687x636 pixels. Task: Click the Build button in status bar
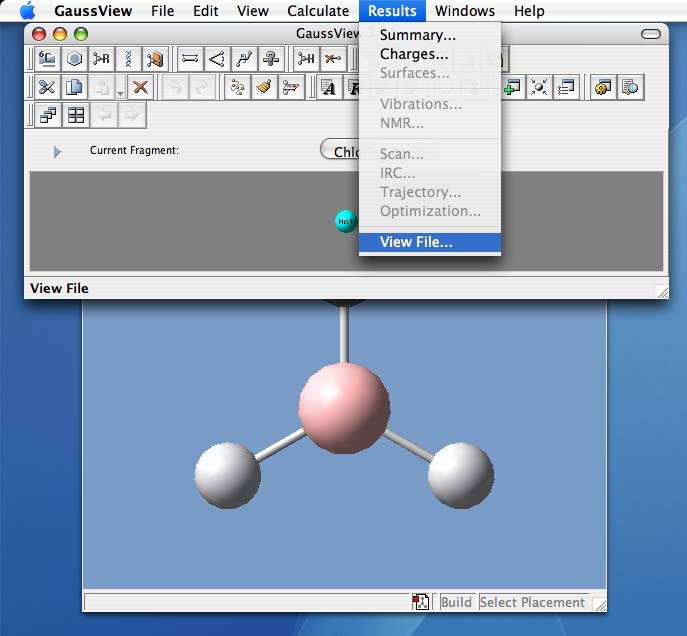tap(456, 602)
